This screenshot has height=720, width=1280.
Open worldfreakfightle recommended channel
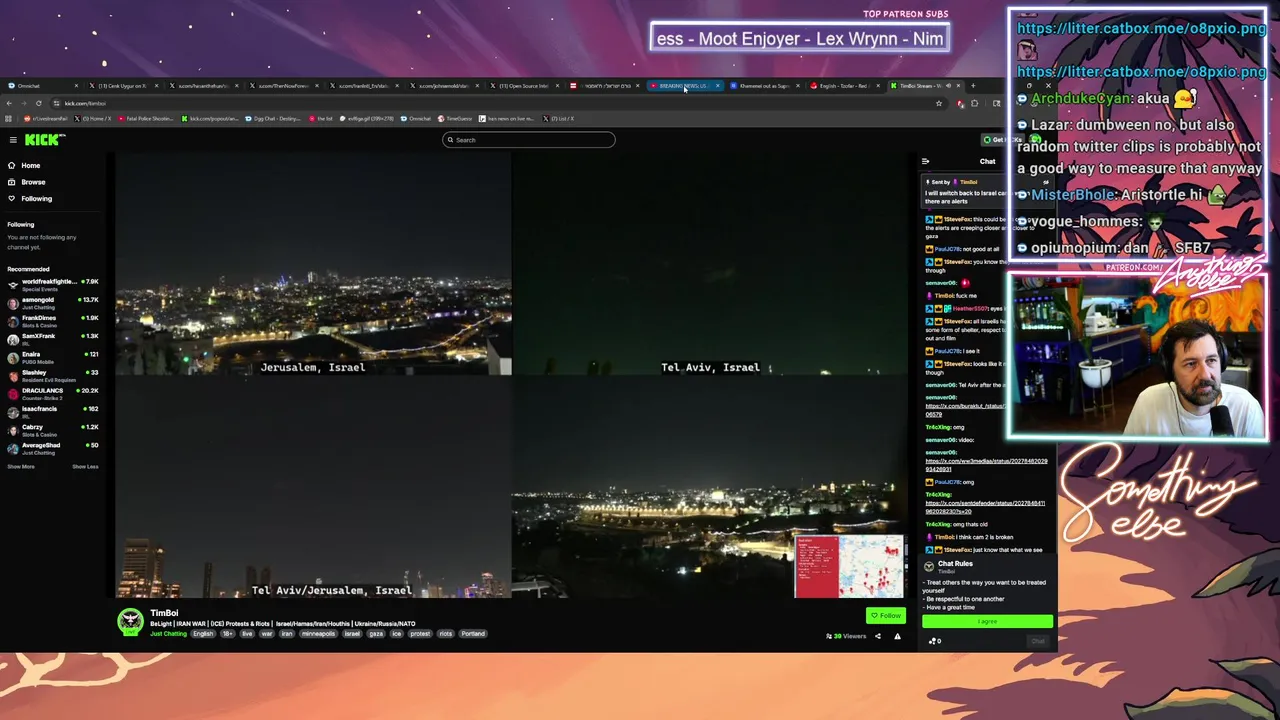pyautogui.click(x=52, y=285)
